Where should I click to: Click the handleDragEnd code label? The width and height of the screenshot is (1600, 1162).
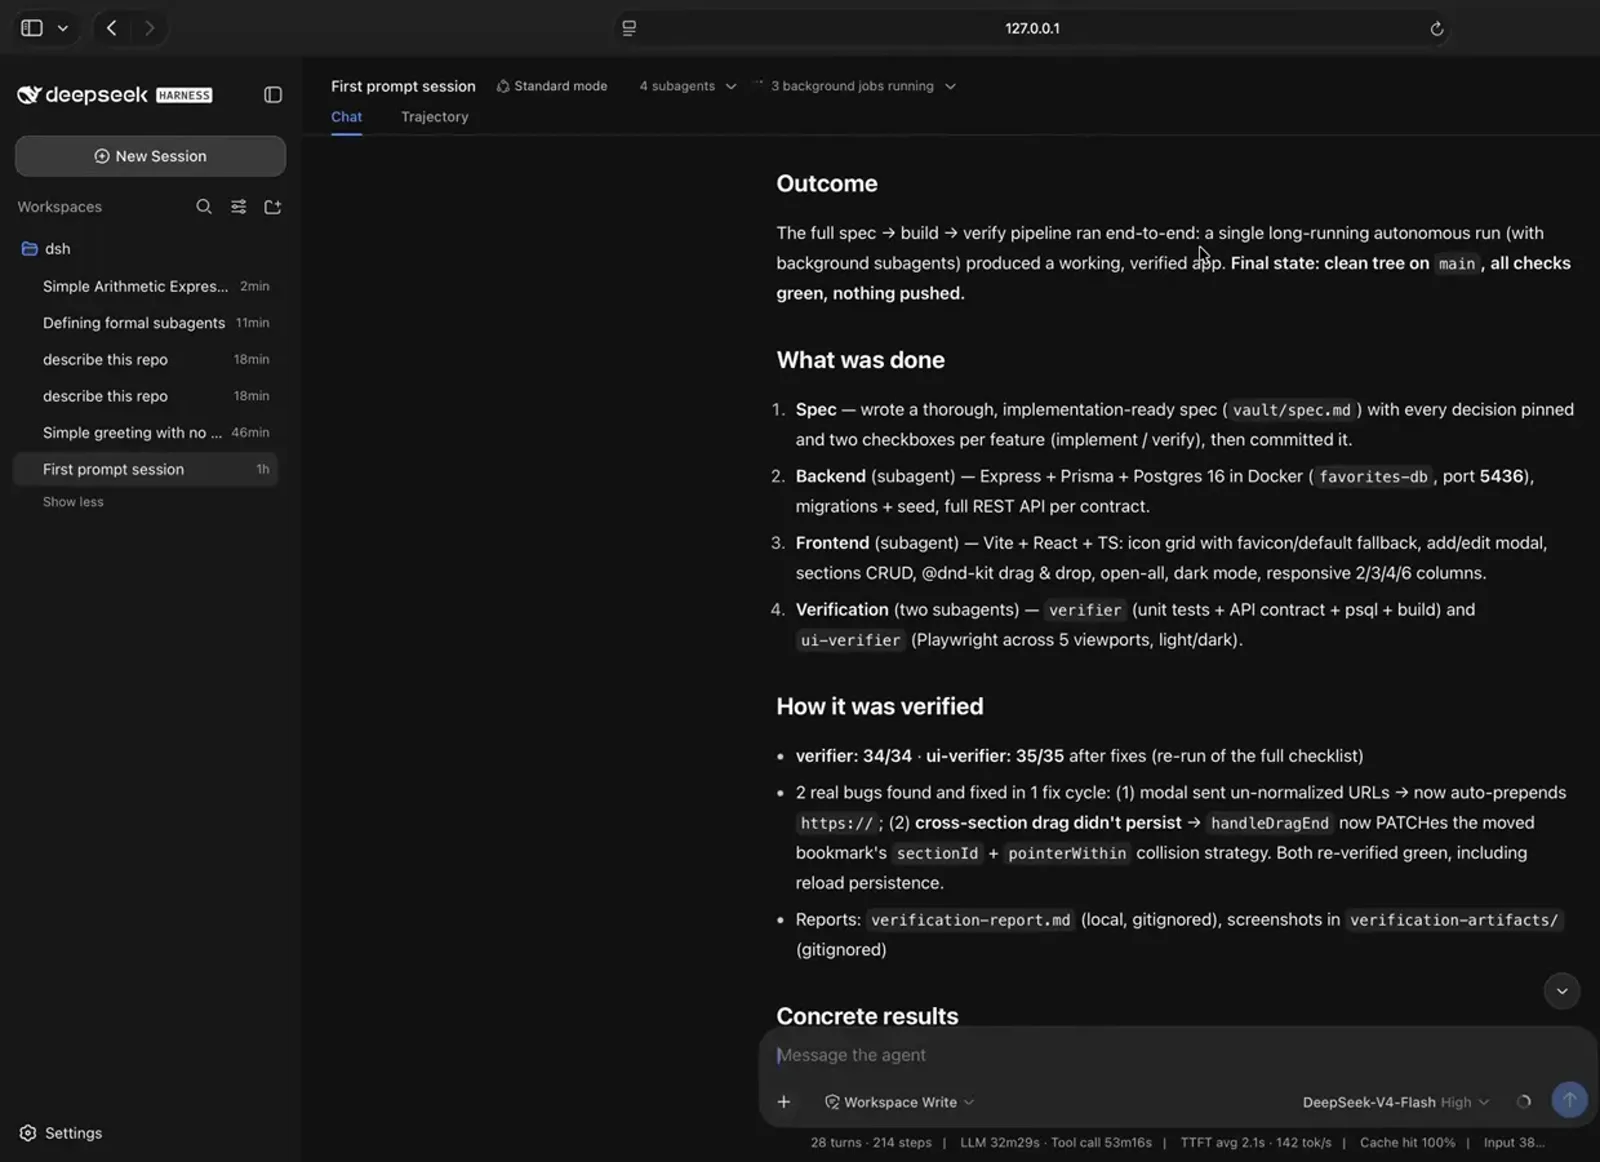tap(1269, 823)
